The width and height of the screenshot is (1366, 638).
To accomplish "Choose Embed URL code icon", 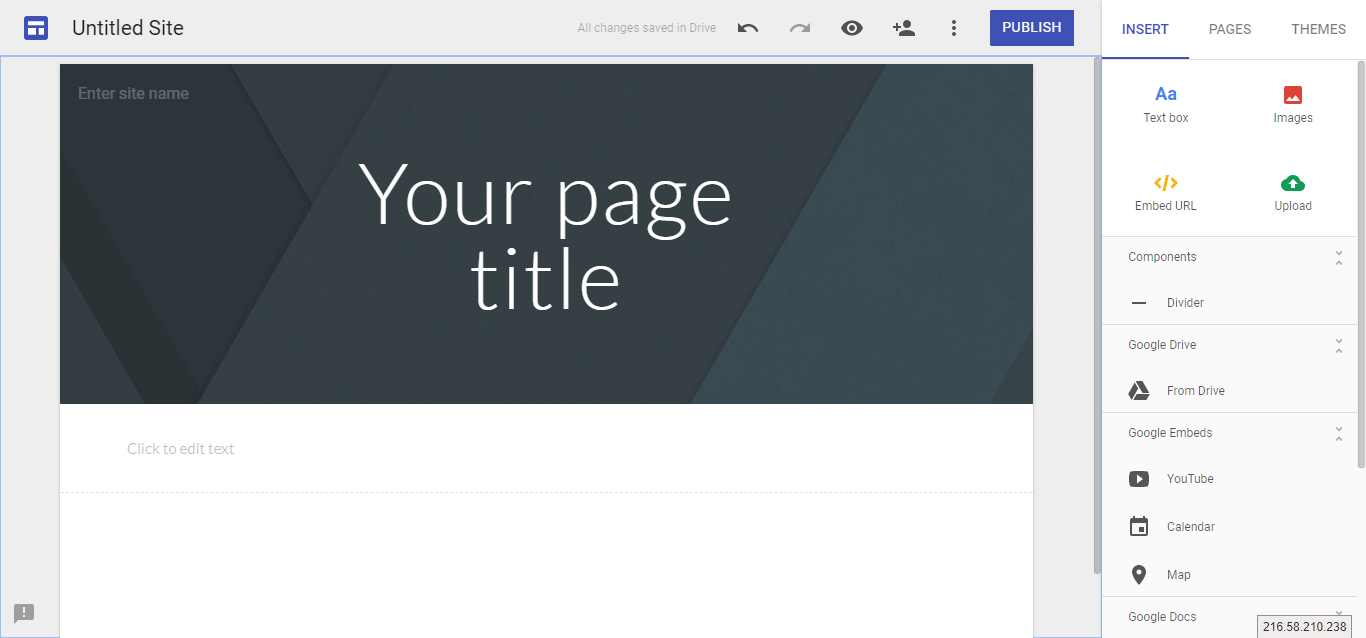I will (x=1166, y=183).
